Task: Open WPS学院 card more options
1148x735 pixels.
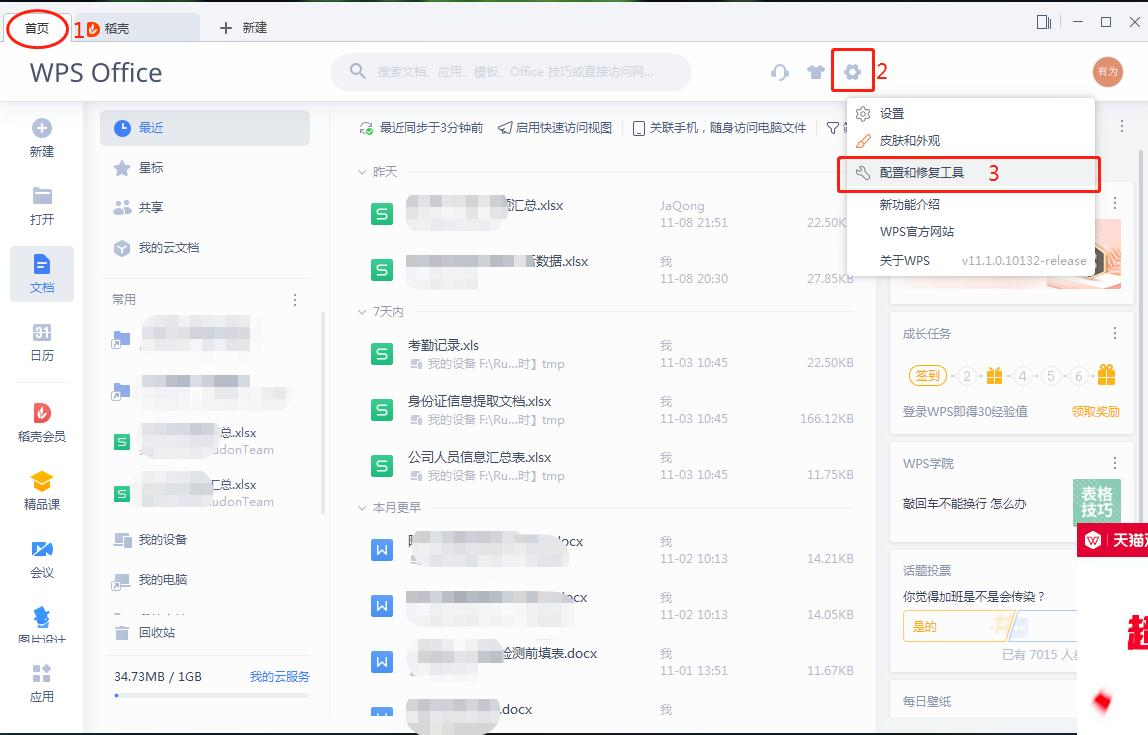Action: (1114, 463)
